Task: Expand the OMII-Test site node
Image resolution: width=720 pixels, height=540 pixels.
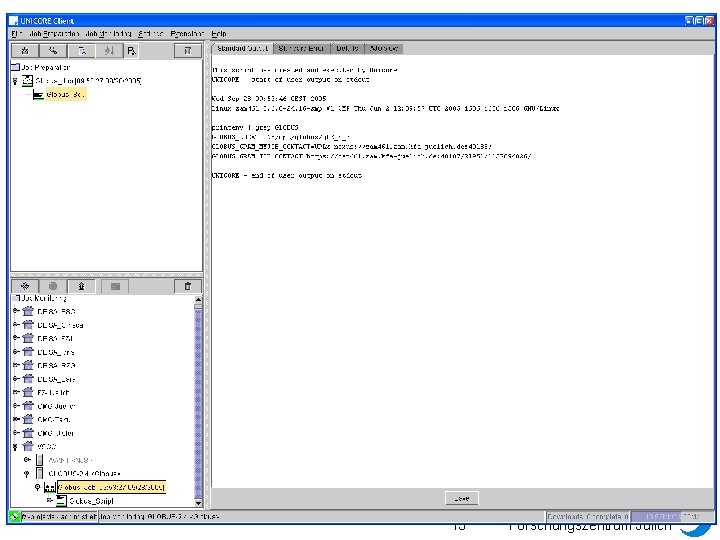Action: 16,419
